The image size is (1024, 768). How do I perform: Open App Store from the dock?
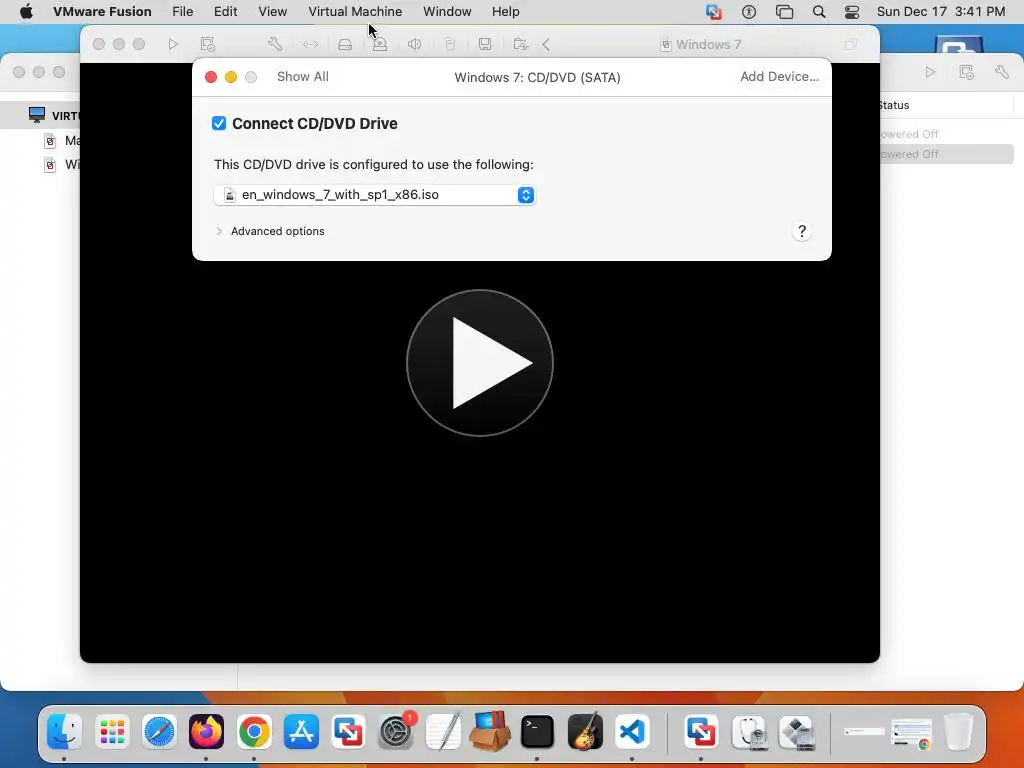click(x=301, y=731)
